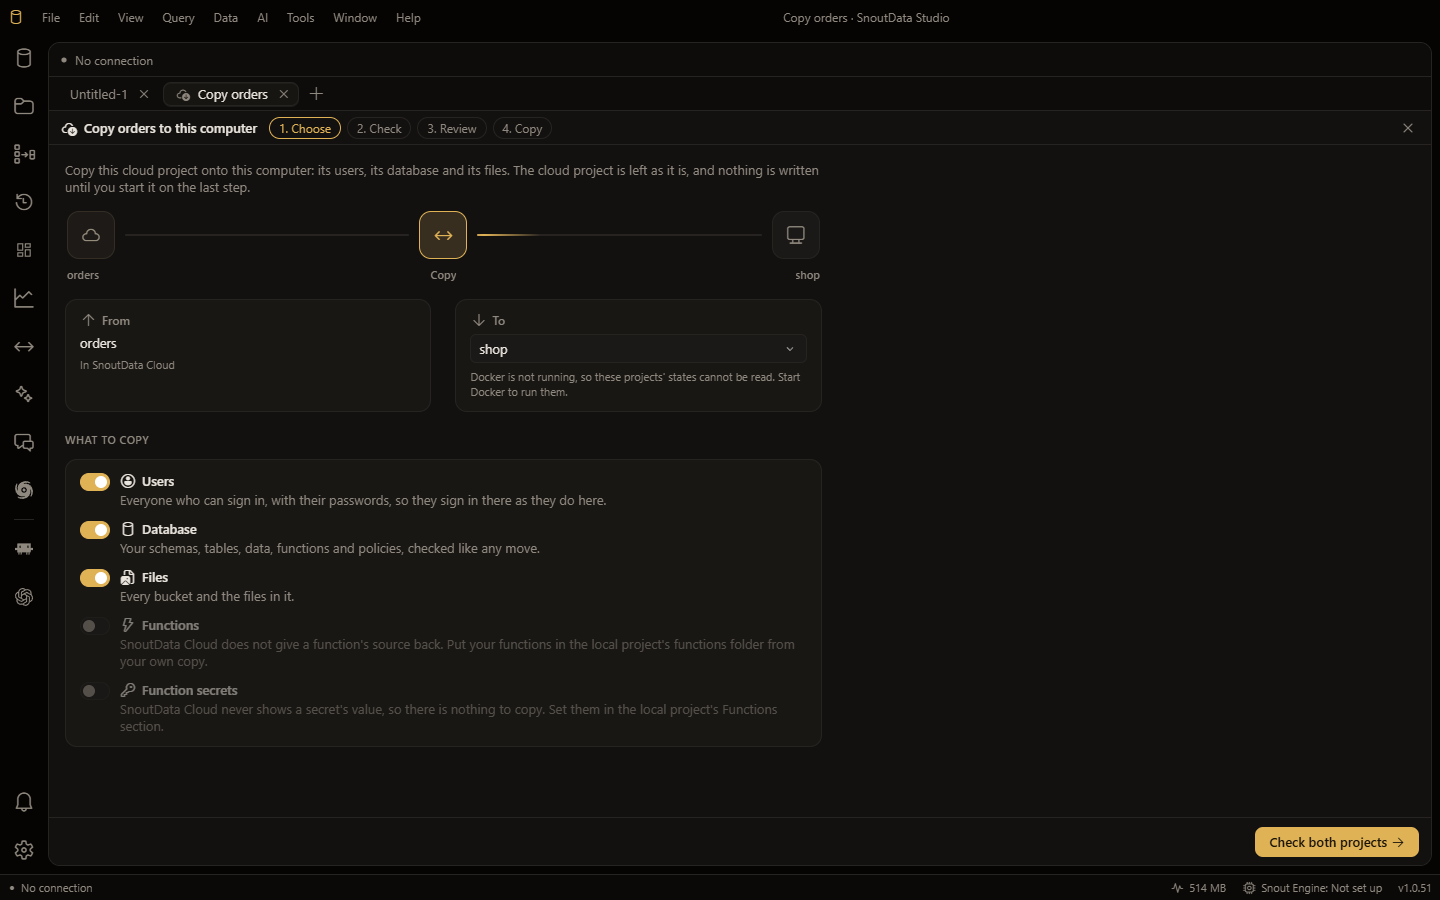This screenshot has width=1440, height=900.
Task: Turn off the Files toggle
Action: click(x=95, y=578)
